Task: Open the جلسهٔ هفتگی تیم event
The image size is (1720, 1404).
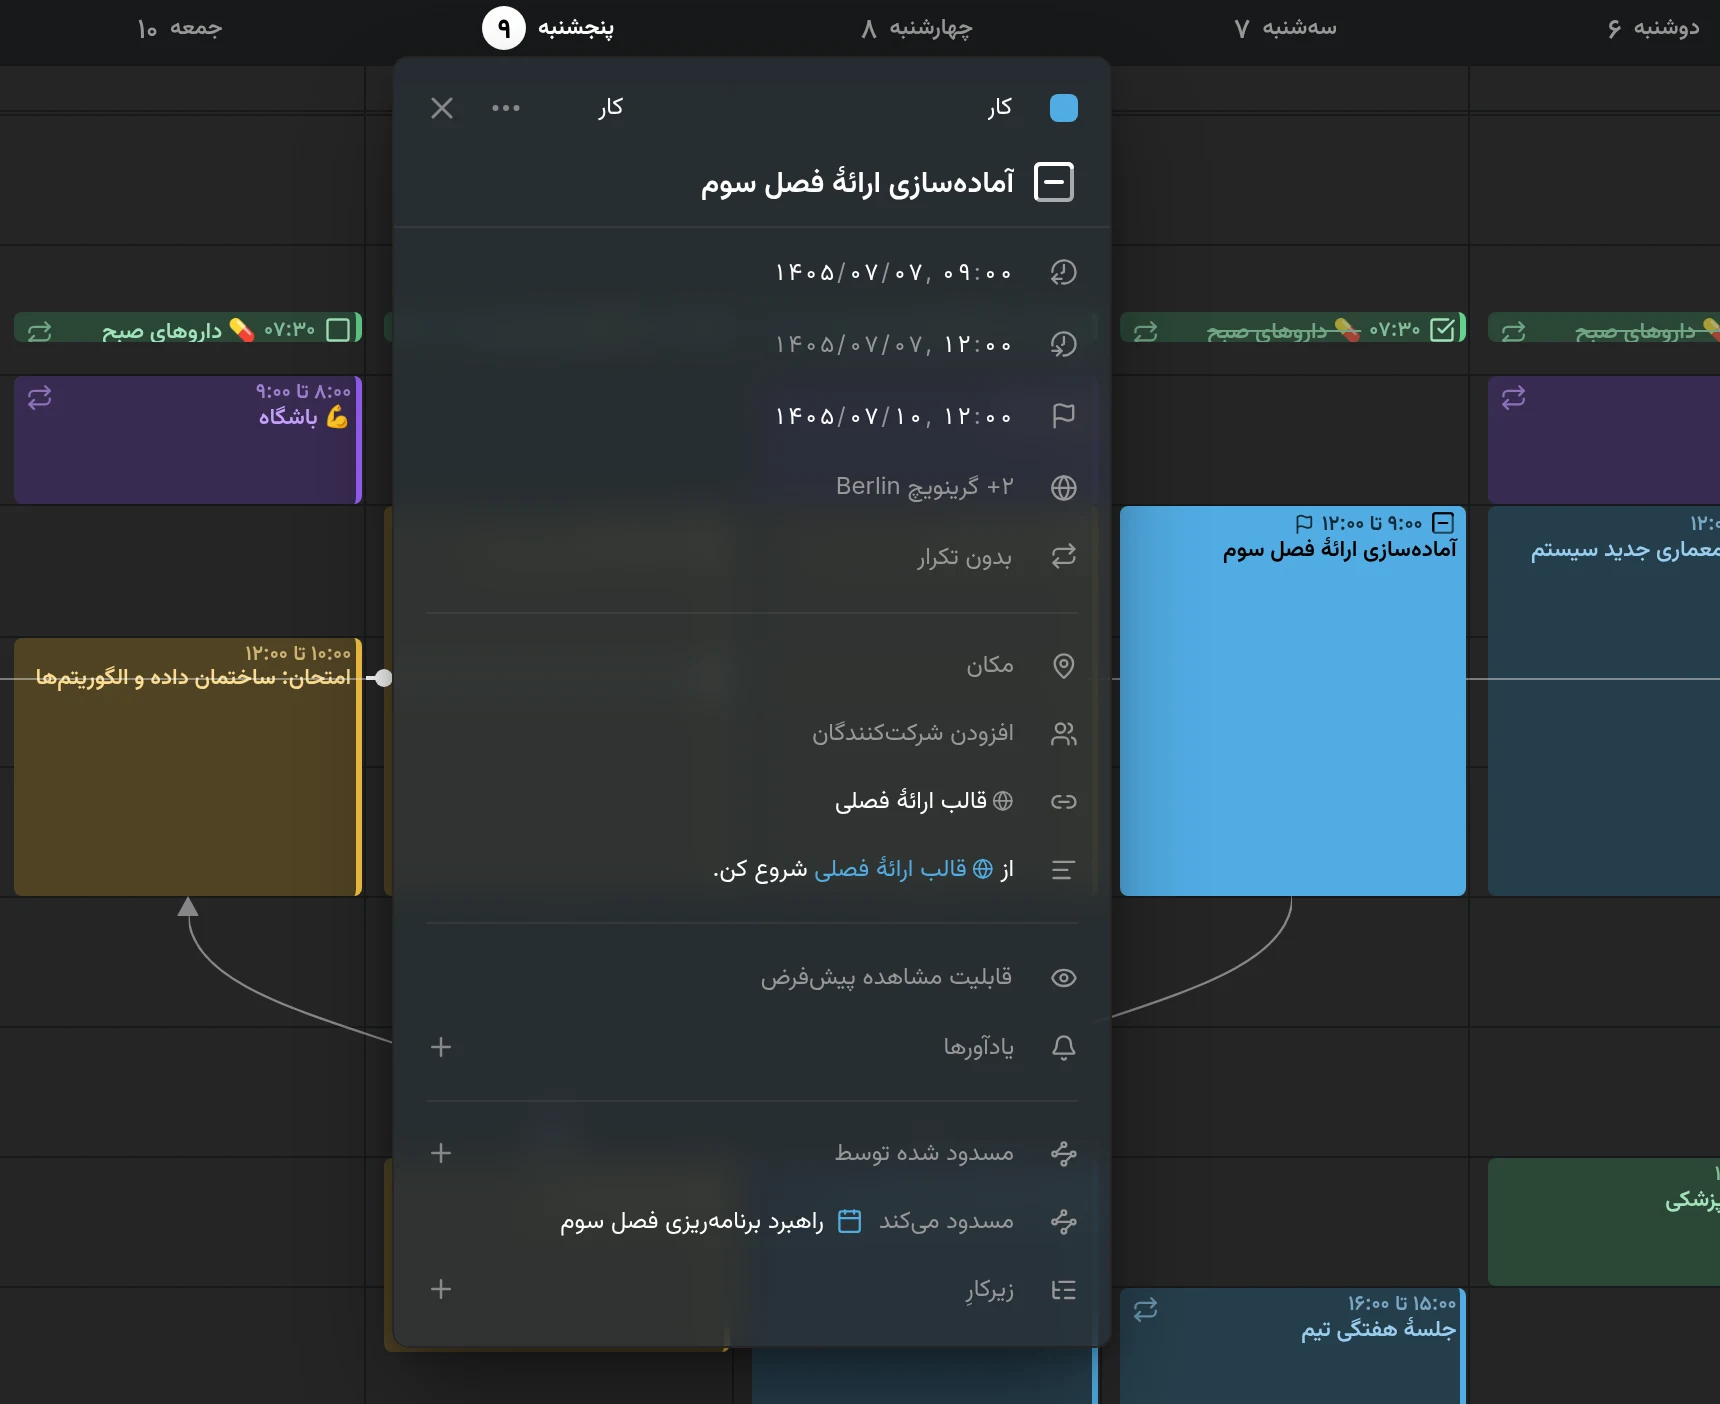Action: 1293,1345
